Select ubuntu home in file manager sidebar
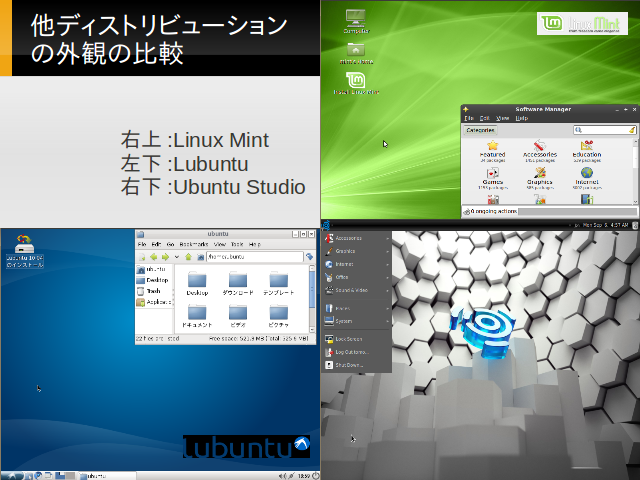This screenshot has width=640, height=480. tap(154, 269)
